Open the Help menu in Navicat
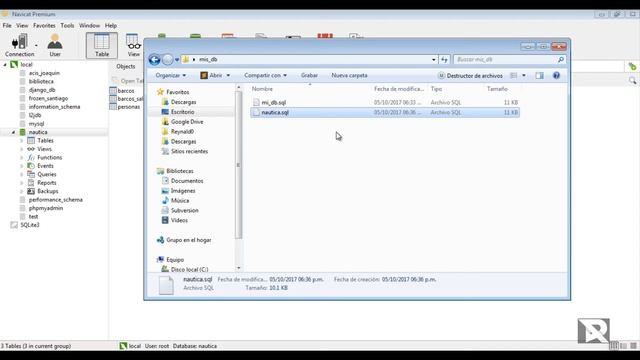Image resolution: width=640 pixels, height=360 pixels. pyautogui.click(x=111, y=25)
